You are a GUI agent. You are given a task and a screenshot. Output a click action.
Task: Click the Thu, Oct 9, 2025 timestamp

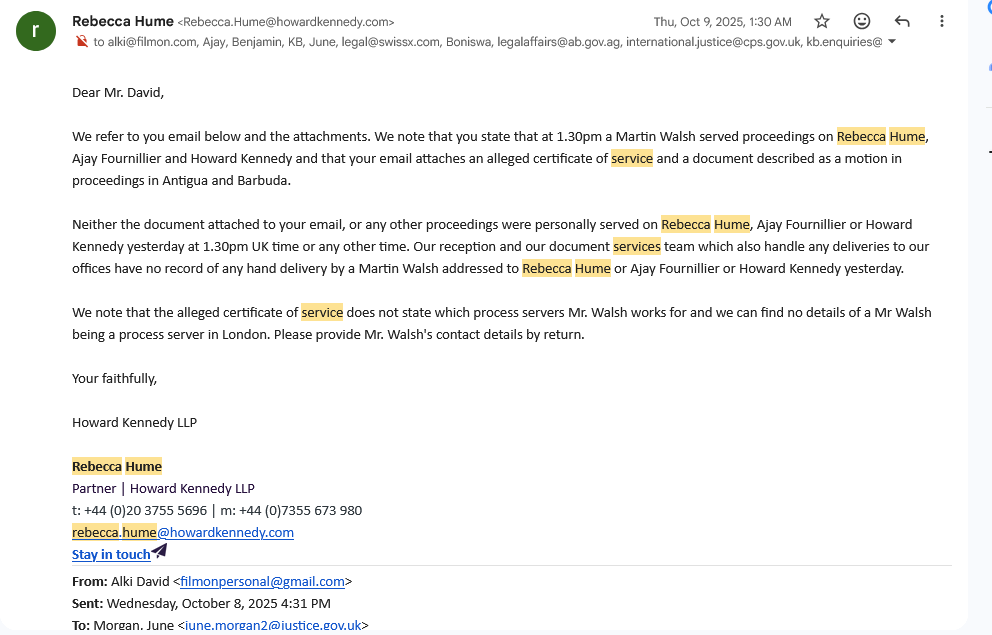(722, 22)
